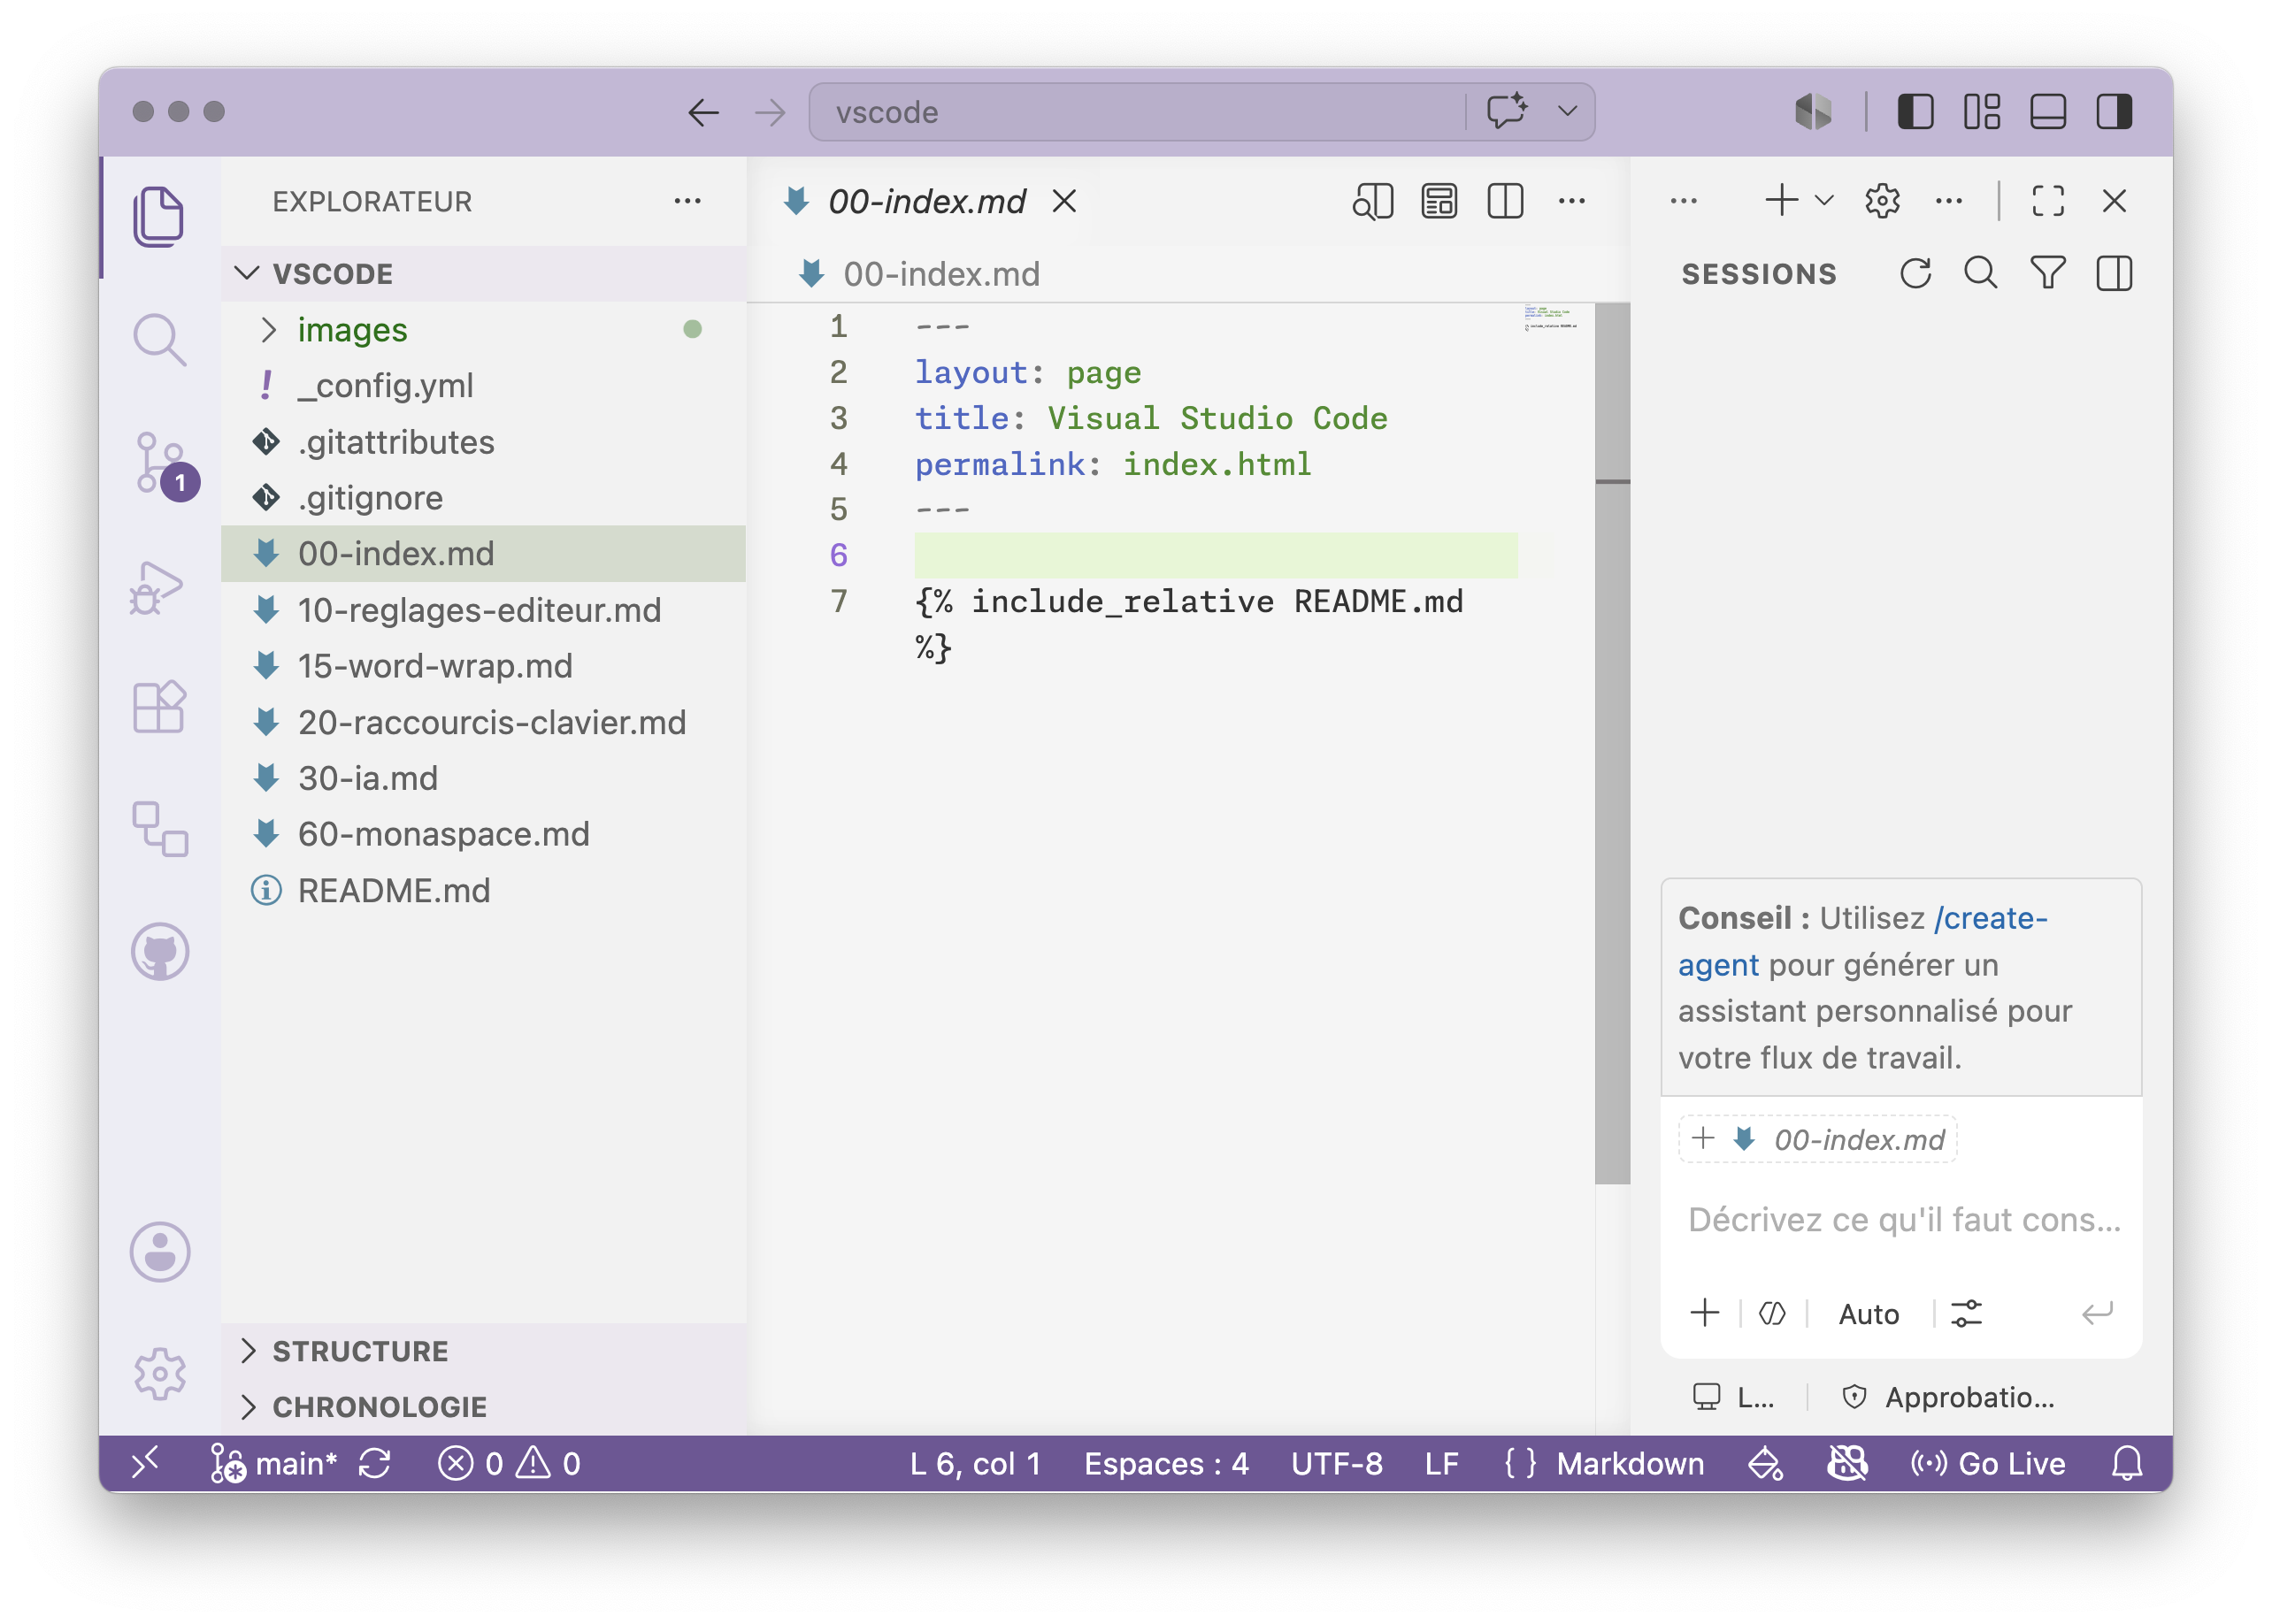This screenshot has width=2272, height=1624.
Task: Open 30-ia.md file
Action: coord(484,777)
